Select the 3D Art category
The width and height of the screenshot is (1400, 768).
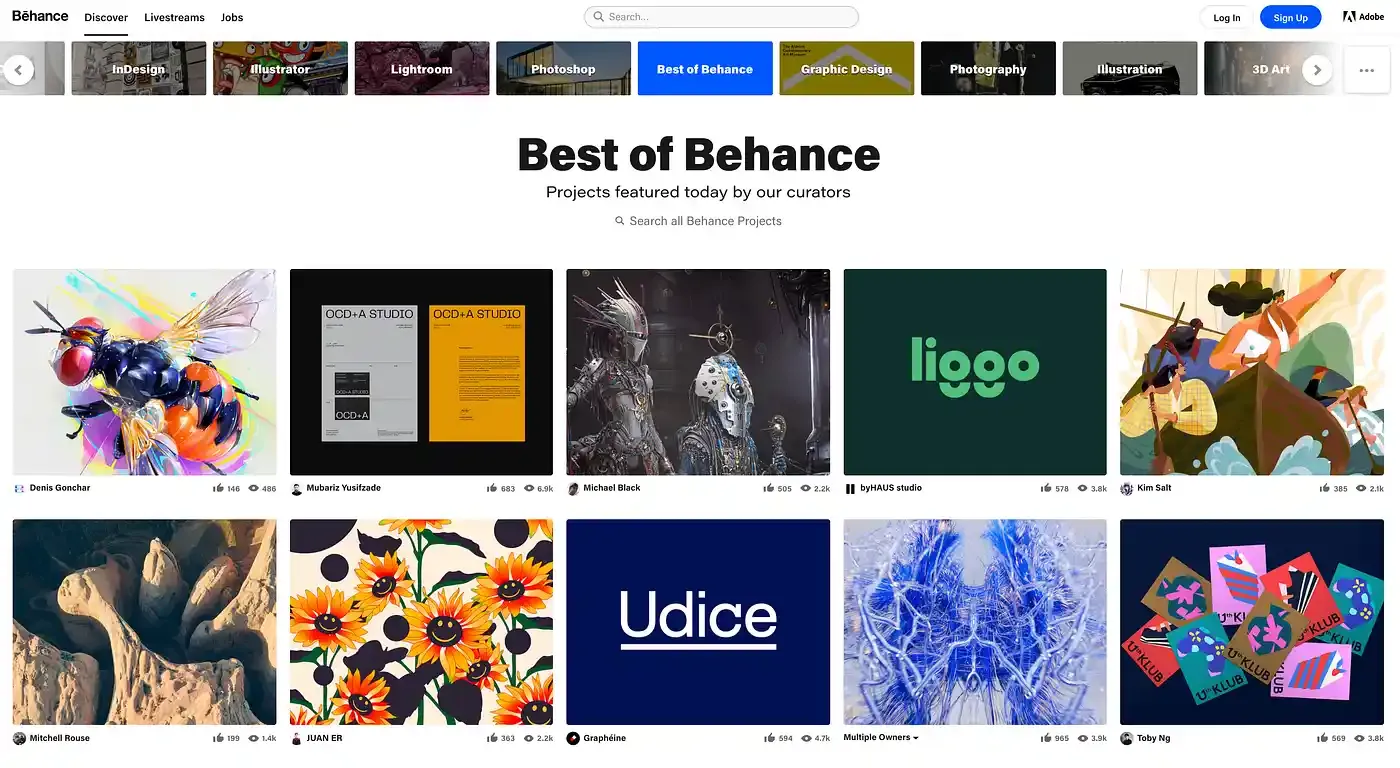pos(1270,68)
